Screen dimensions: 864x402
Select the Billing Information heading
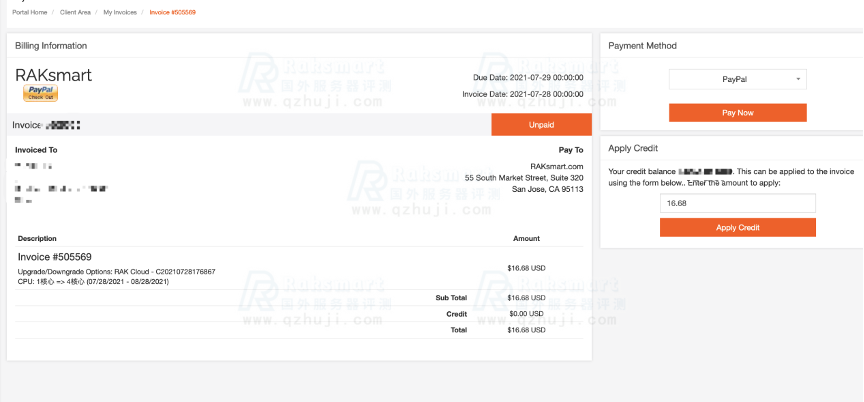point(51,46)
